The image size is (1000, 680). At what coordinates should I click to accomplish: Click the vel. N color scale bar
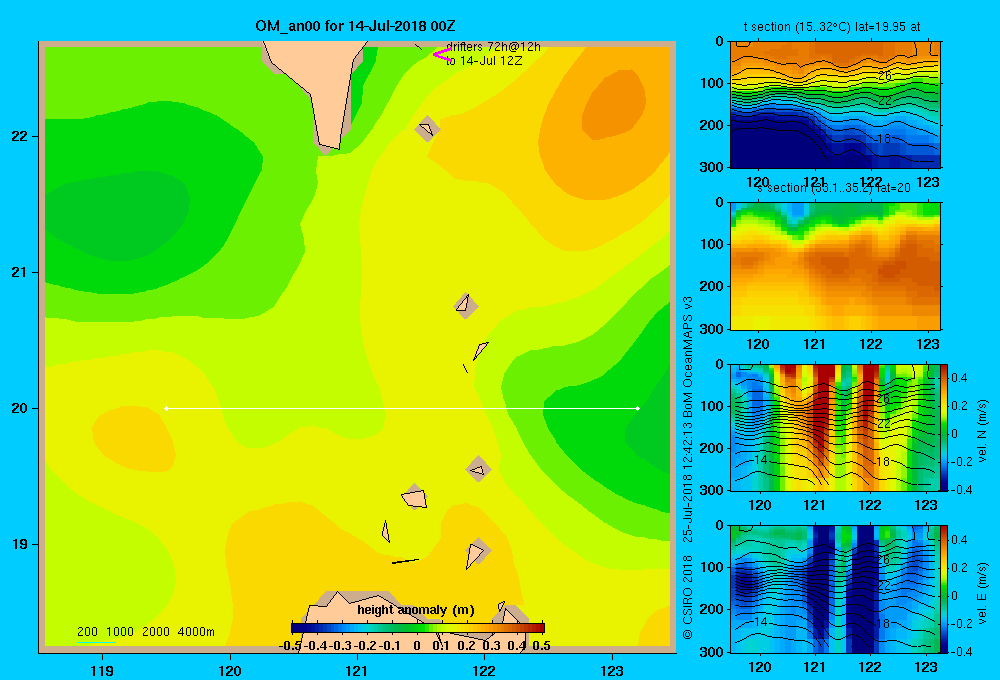[x=945, y=427]
